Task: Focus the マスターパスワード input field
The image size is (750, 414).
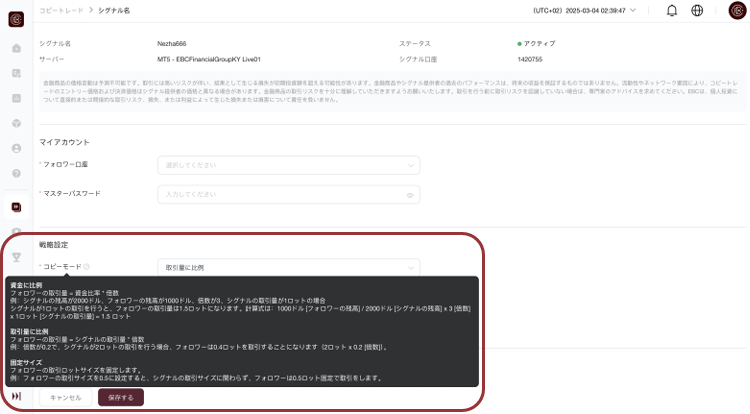Action: (289, 195)
